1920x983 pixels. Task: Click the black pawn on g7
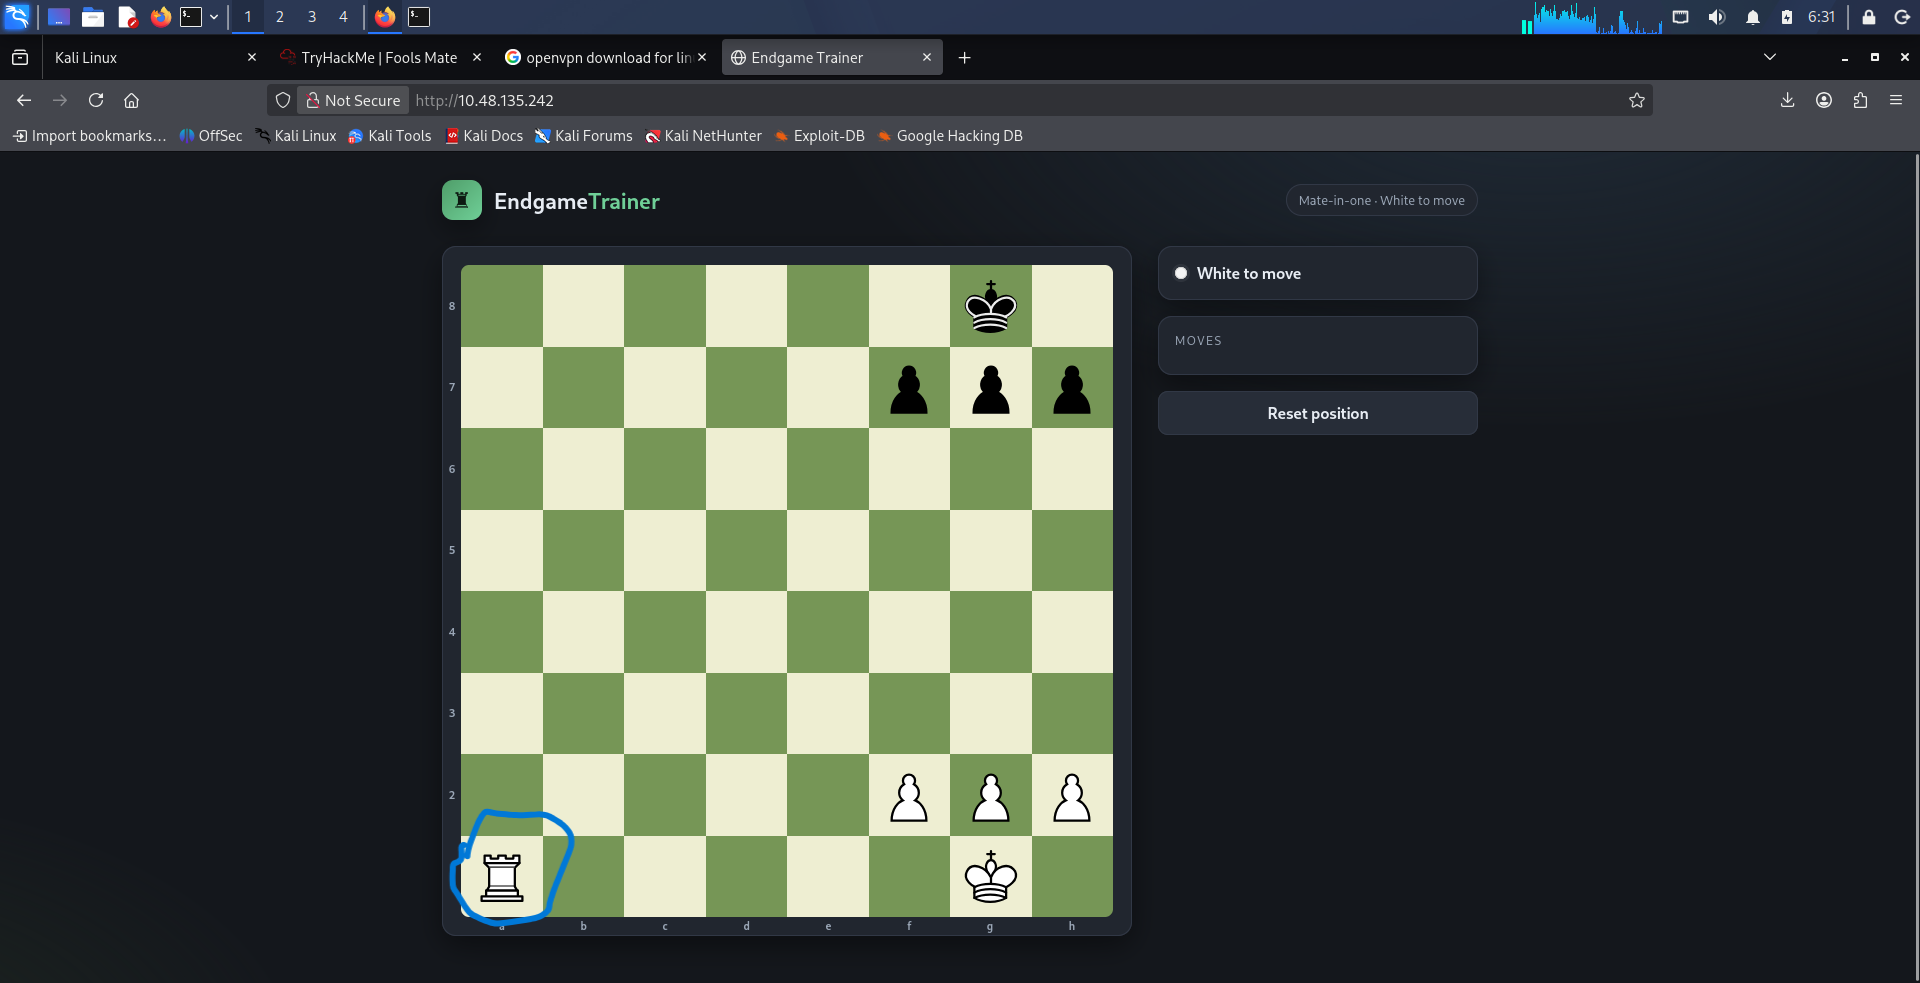pos(991,389)
